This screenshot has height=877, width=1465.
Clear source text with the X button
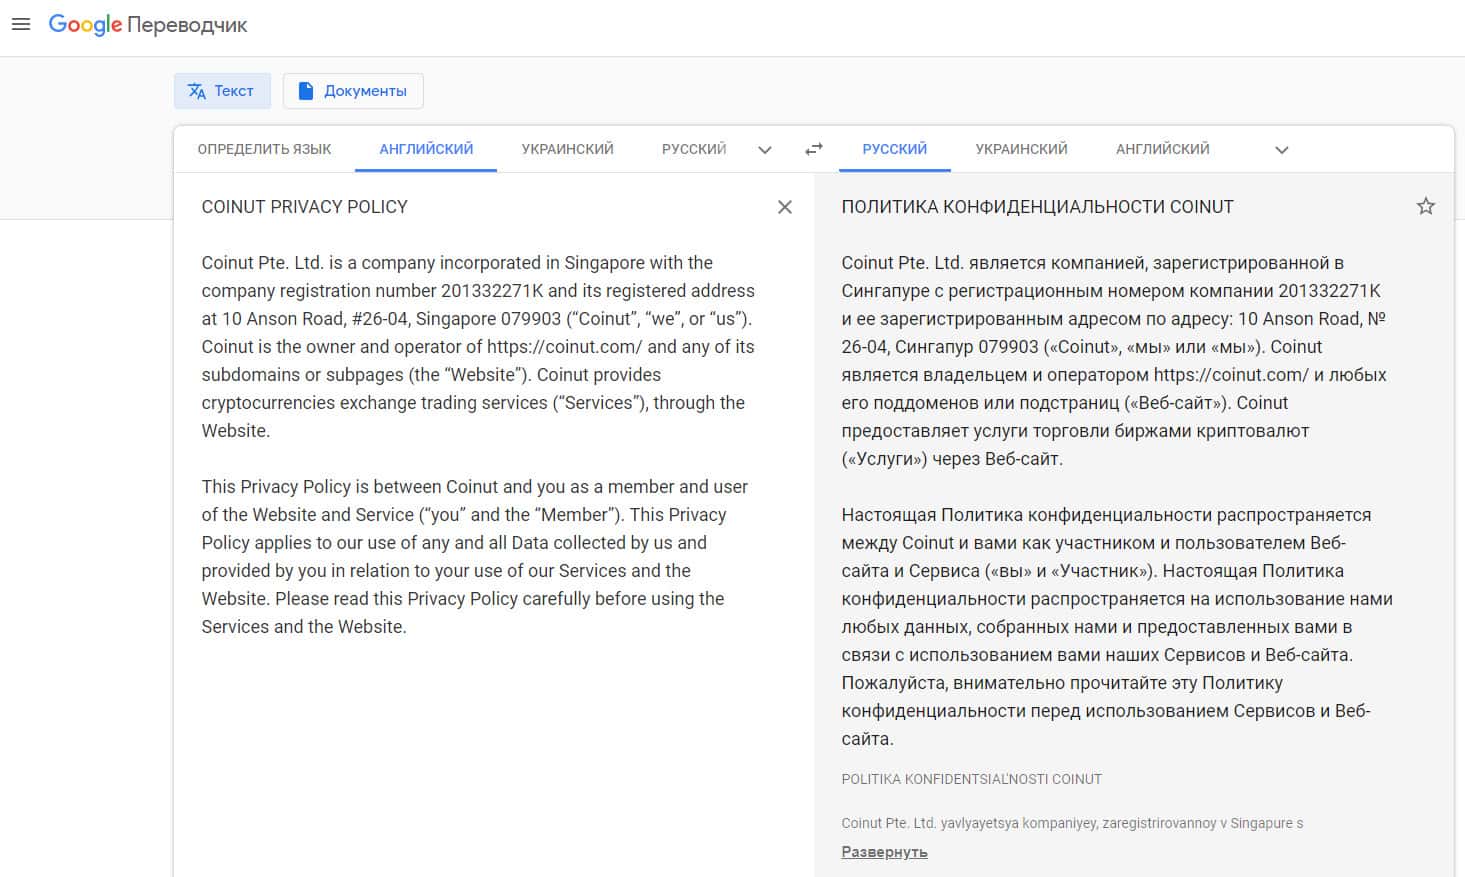(x=785, y=207)
